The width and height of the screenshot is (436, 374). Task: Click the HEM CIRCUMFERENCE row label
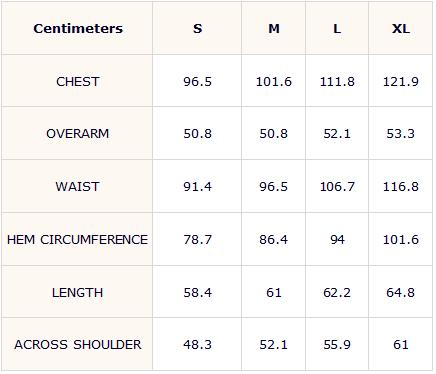(78, 239)
